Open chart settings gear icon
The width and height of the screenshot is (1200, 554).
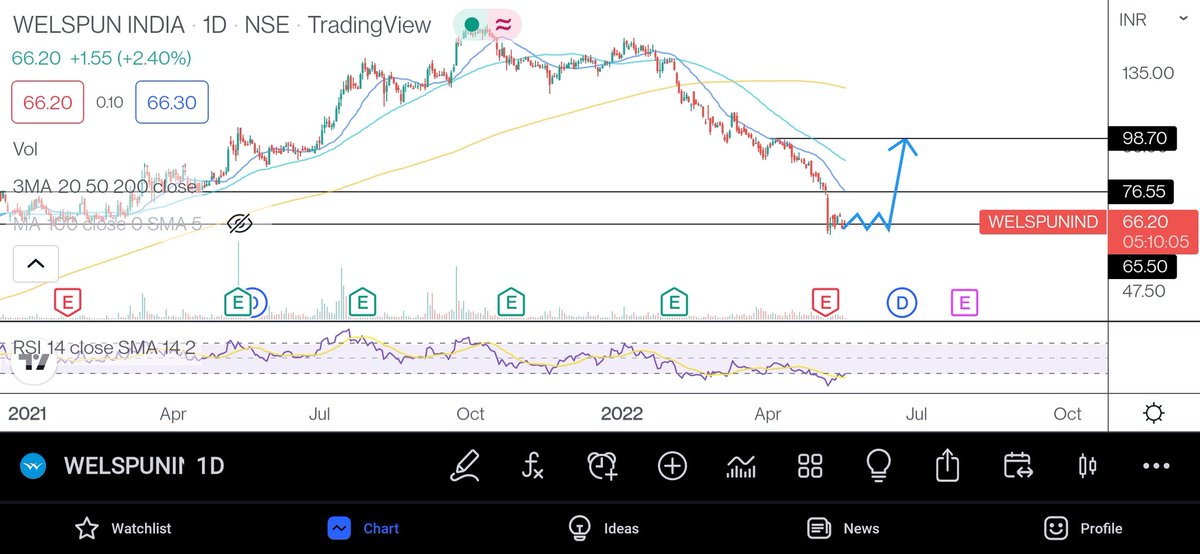tap(1154, 413)
